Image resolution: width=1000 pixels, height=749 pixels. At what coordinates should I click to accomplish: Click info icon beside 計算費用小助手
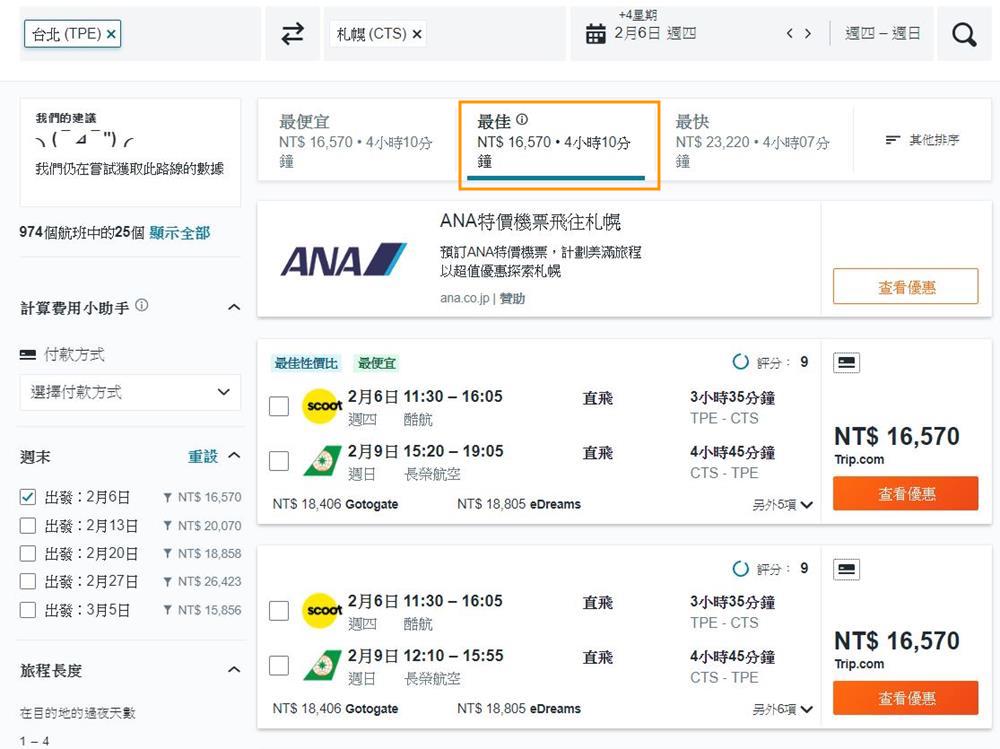tap(142, 306)
